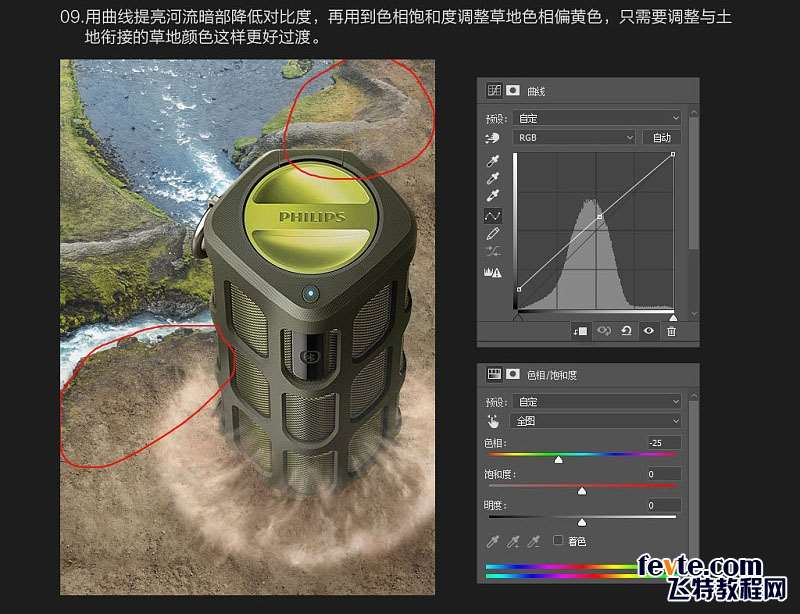Click the smooth curve values icon

point(493,252)
